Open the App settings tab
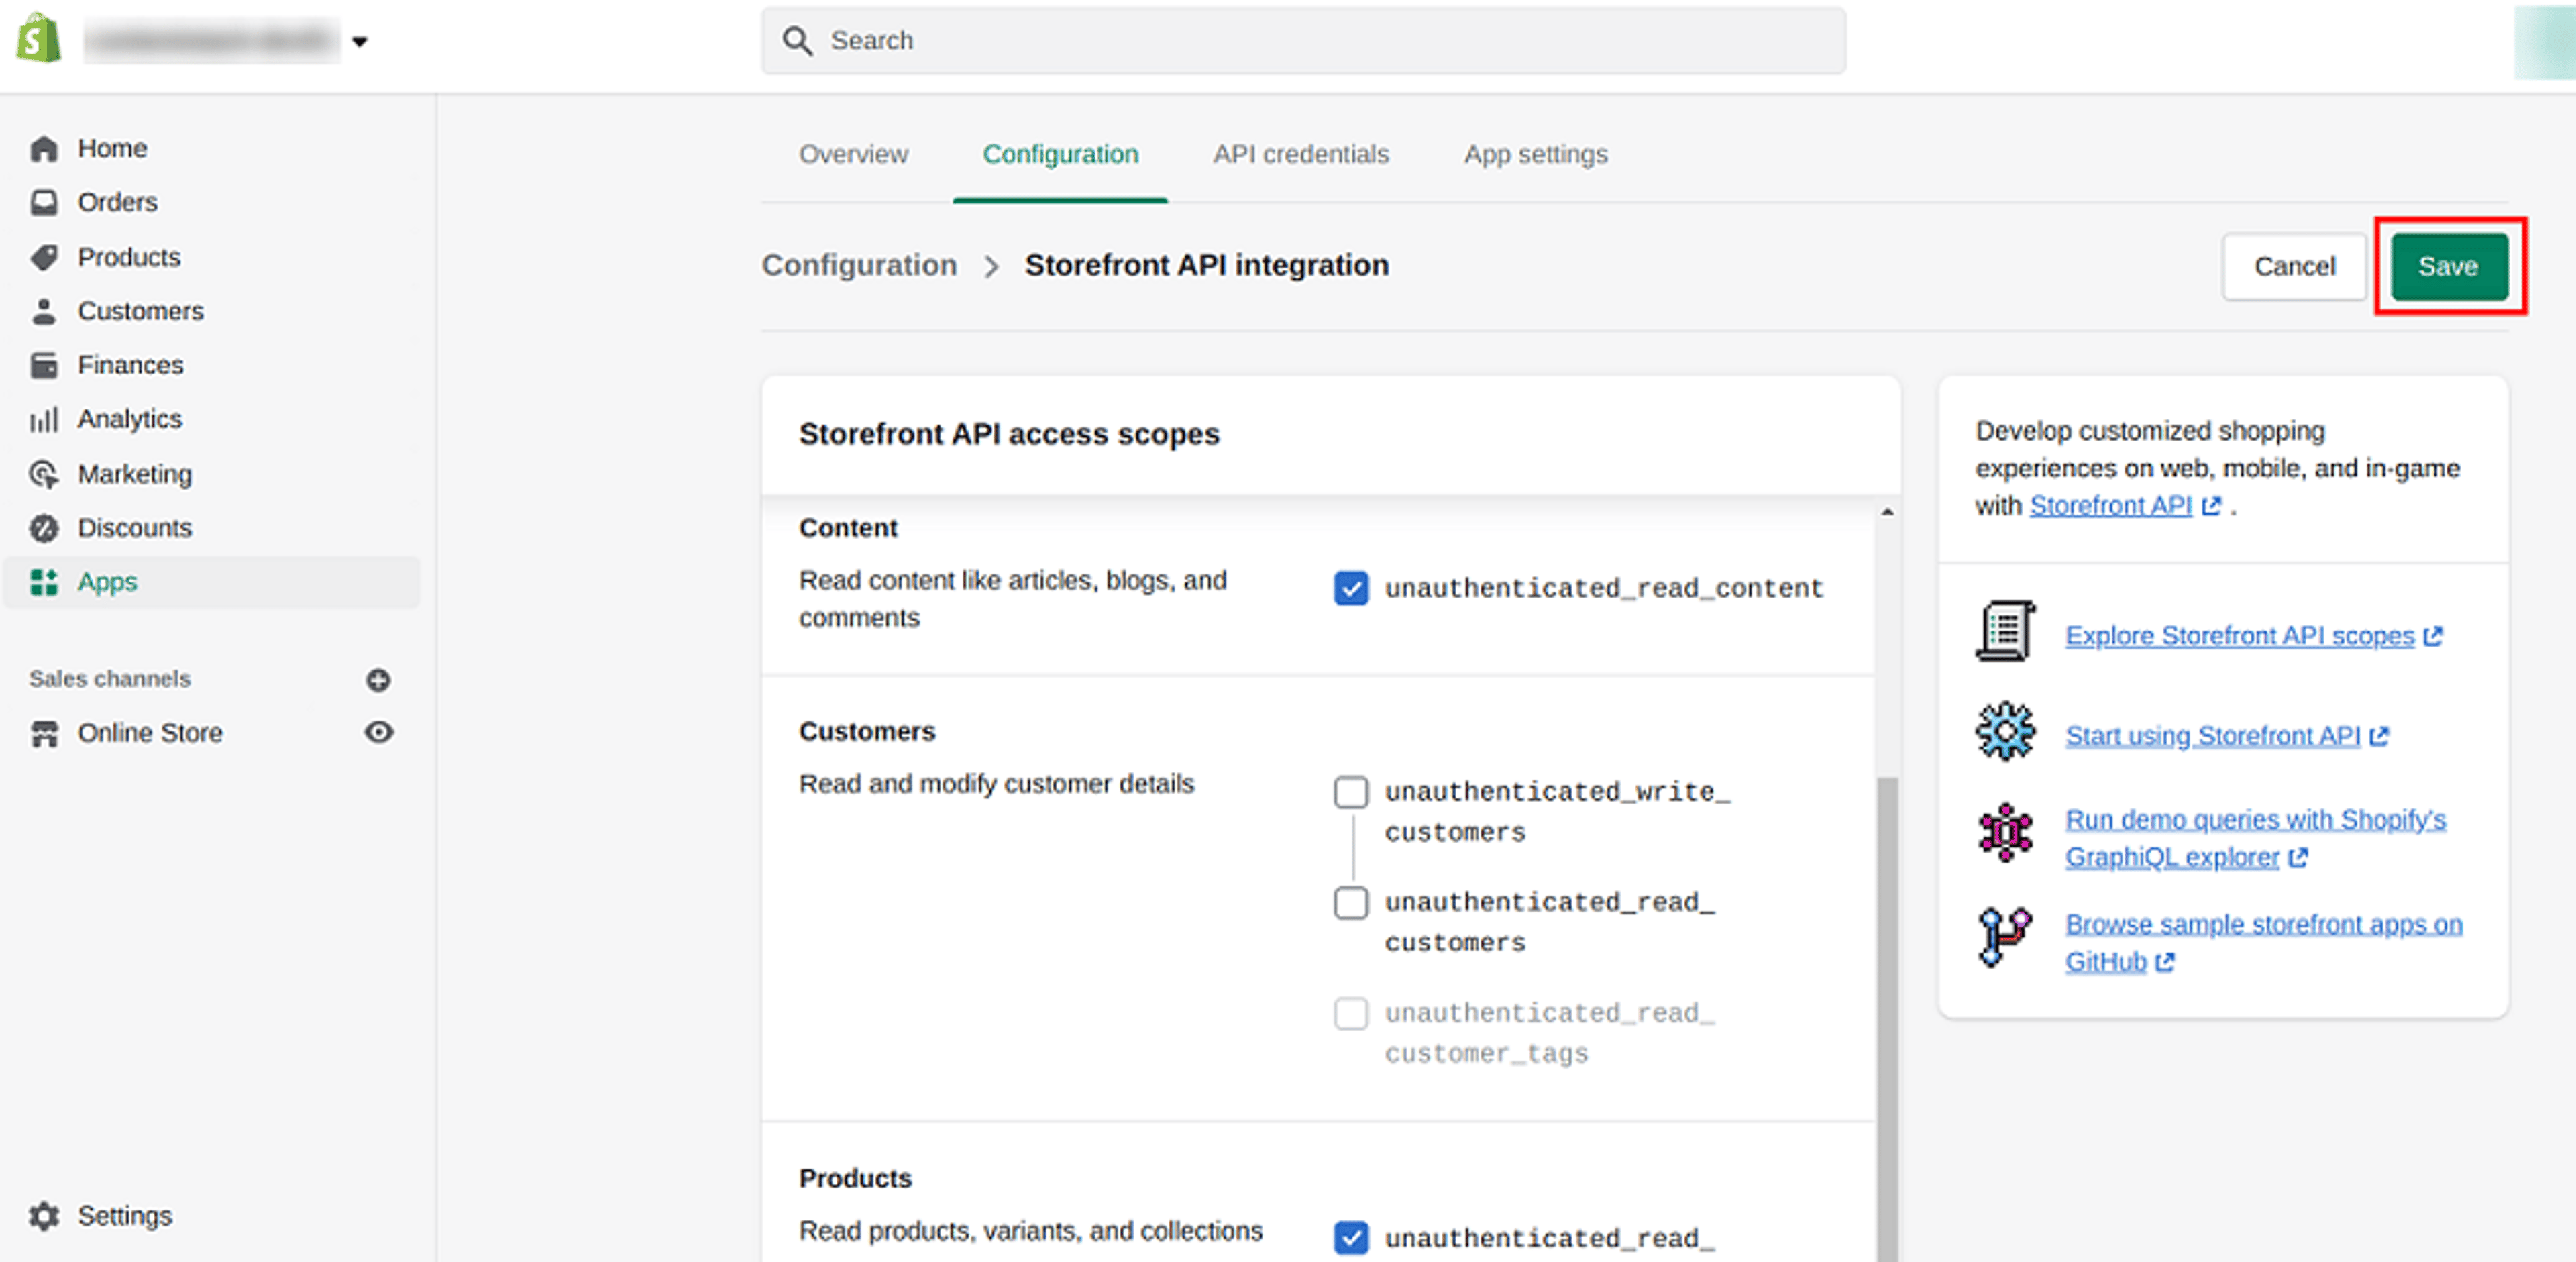The image size is (2576, 1262). coord(1535,155)
